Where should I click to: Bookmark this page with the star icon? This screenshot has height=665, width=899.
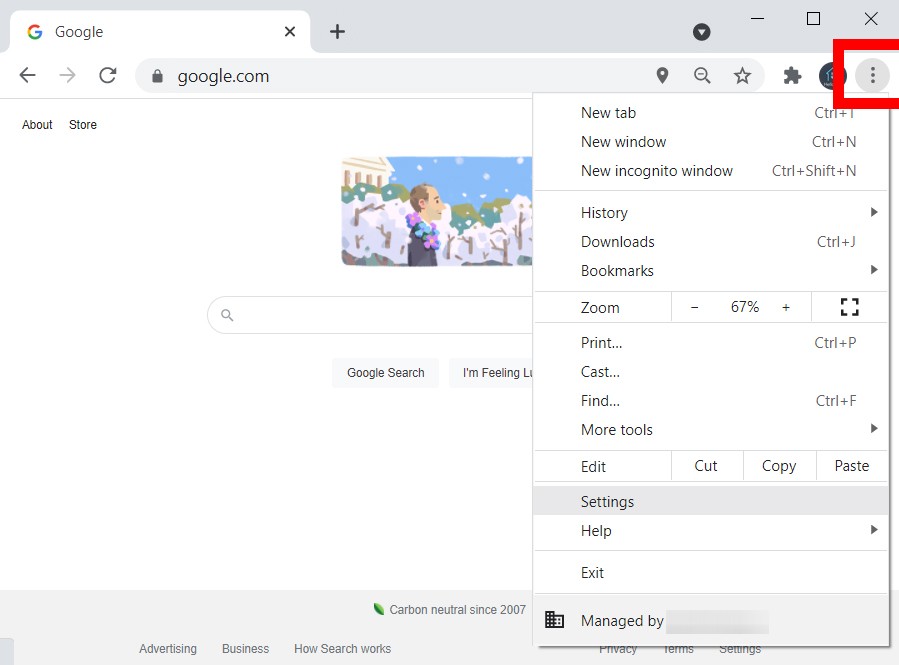tap(742, 75)
